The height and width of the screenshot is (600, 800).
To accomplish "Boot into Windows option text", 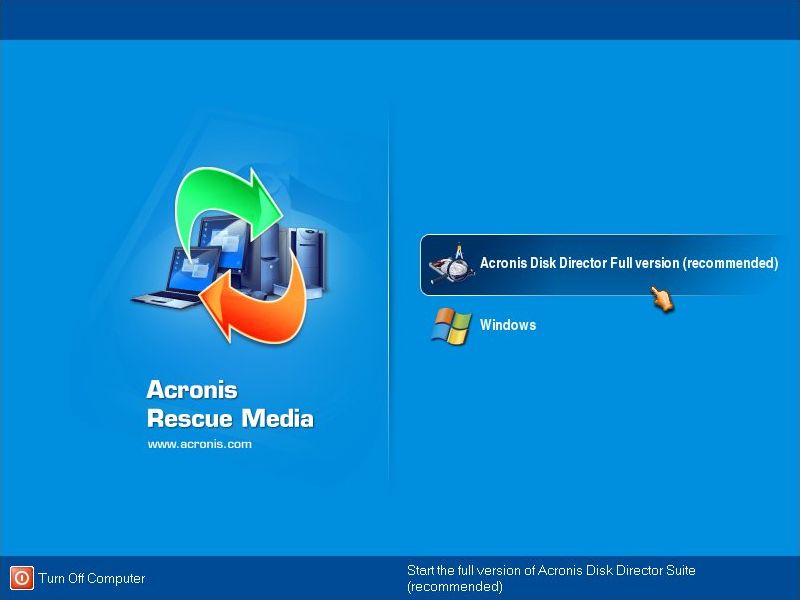I will coord(508,325).
